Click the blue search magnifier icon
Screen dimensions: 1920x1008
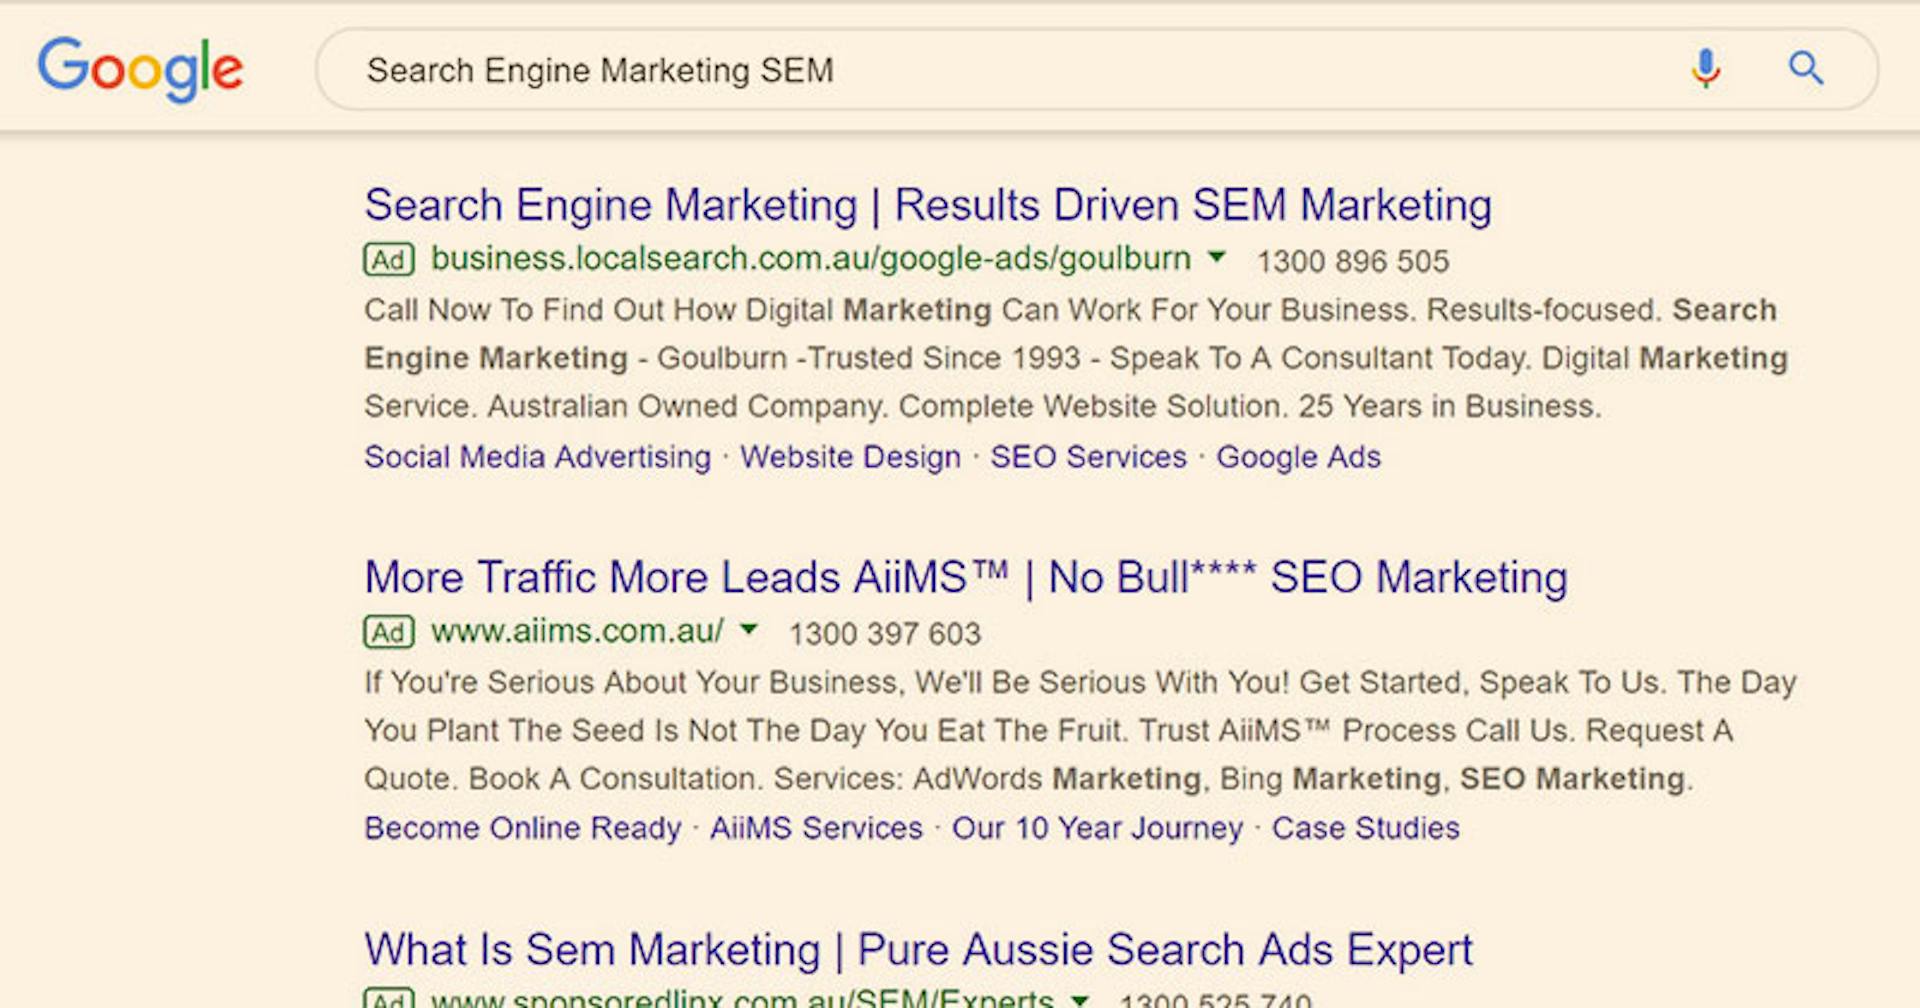point(1806,68)
